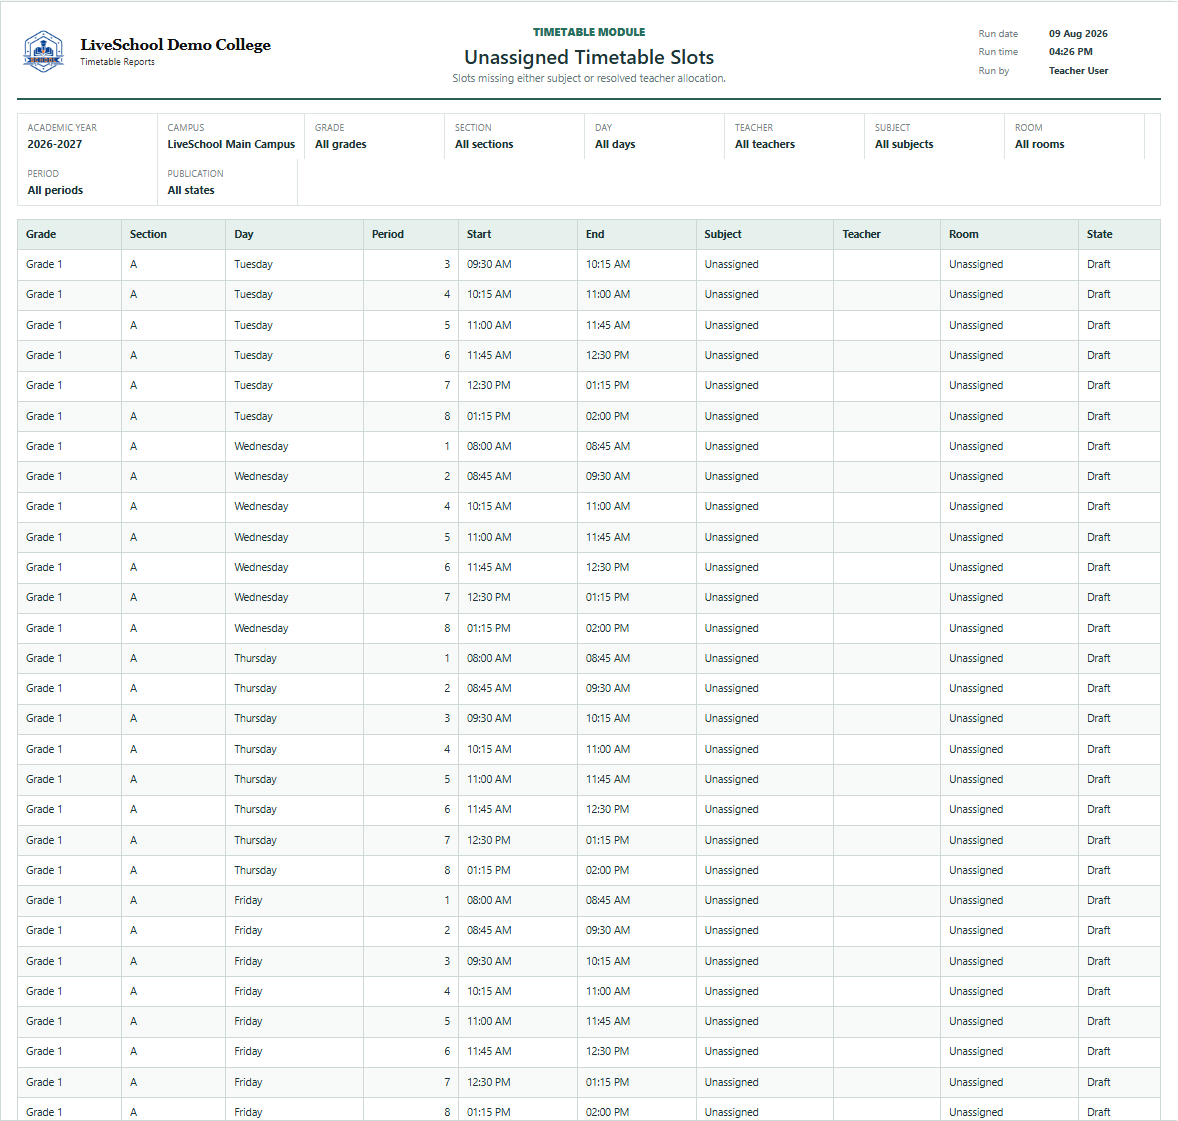This screenshot has width=1178, height=1121.
Task: Click Draft state in Thursday period 7 row
Action: pyautogui.click(x=1098, y=840)
